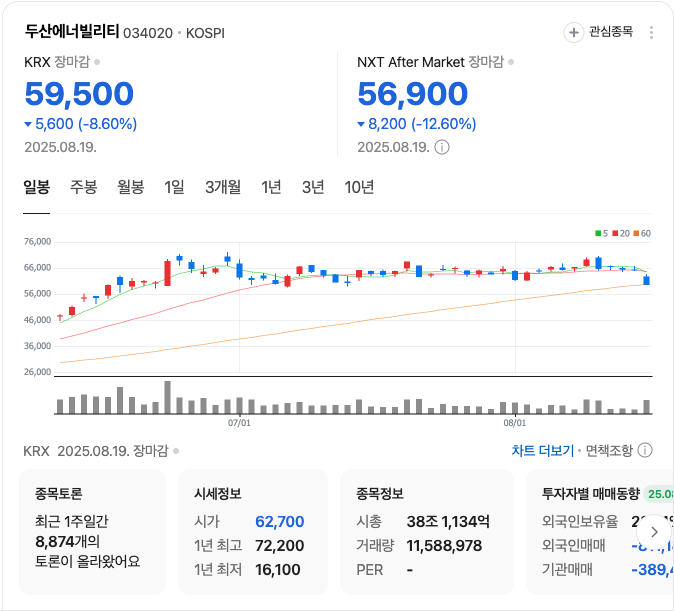Open the three-dot more options menu
The width and height of the screenshot is (674, 611).
[x=651, y=32]
